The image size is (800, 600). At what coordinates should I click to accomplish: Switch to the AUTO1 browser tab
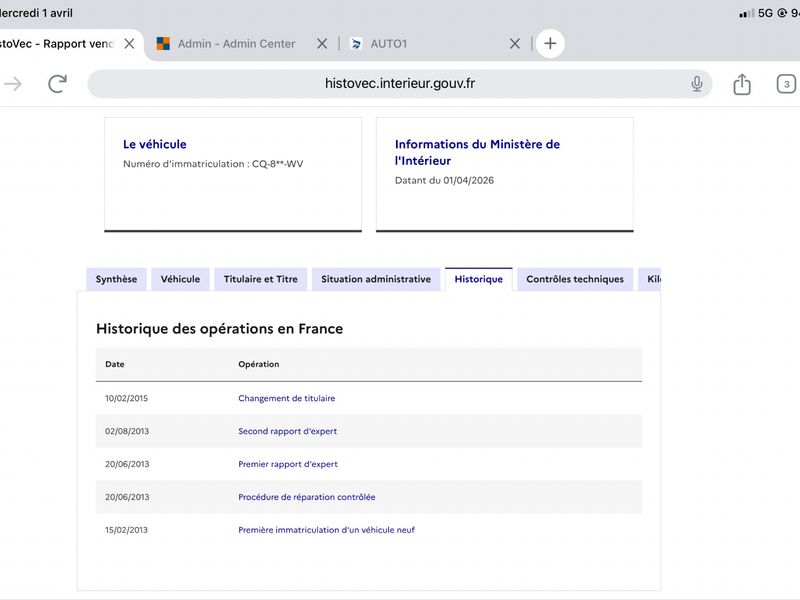click(x=388, y=44)
